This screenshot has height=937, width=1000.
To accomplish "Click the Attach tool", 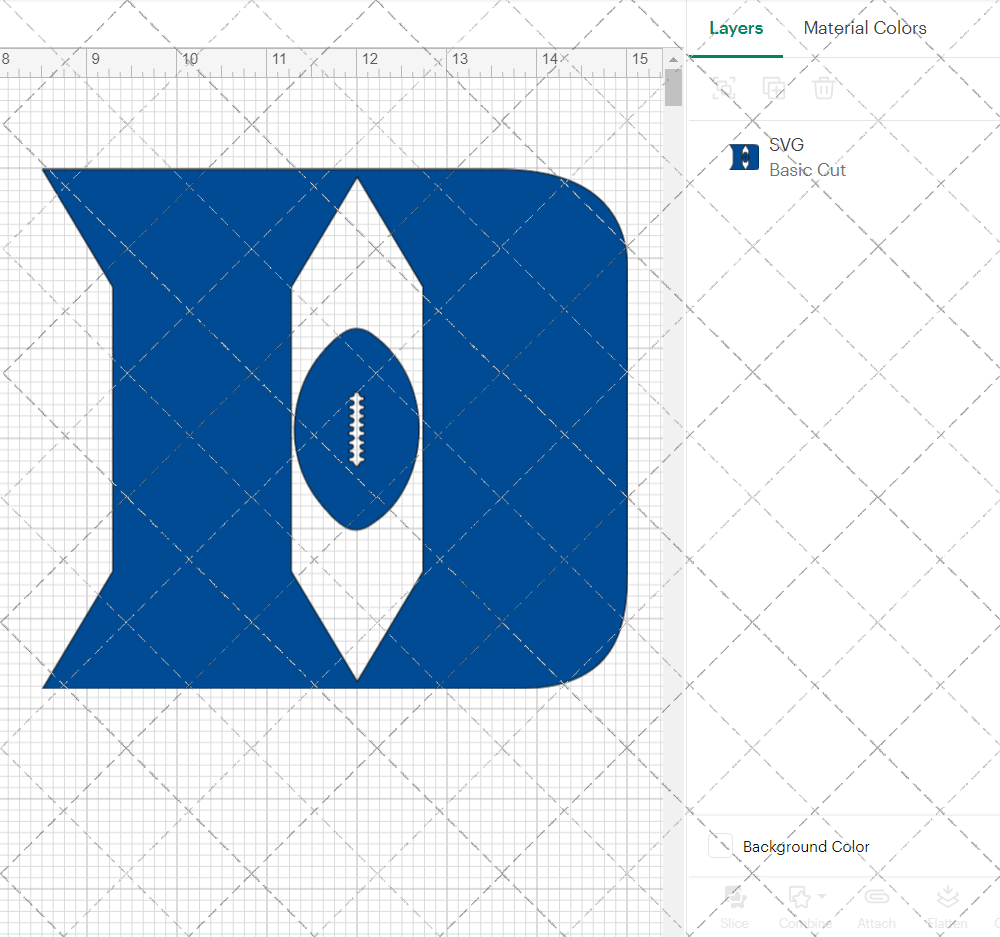I will [876, 906].
